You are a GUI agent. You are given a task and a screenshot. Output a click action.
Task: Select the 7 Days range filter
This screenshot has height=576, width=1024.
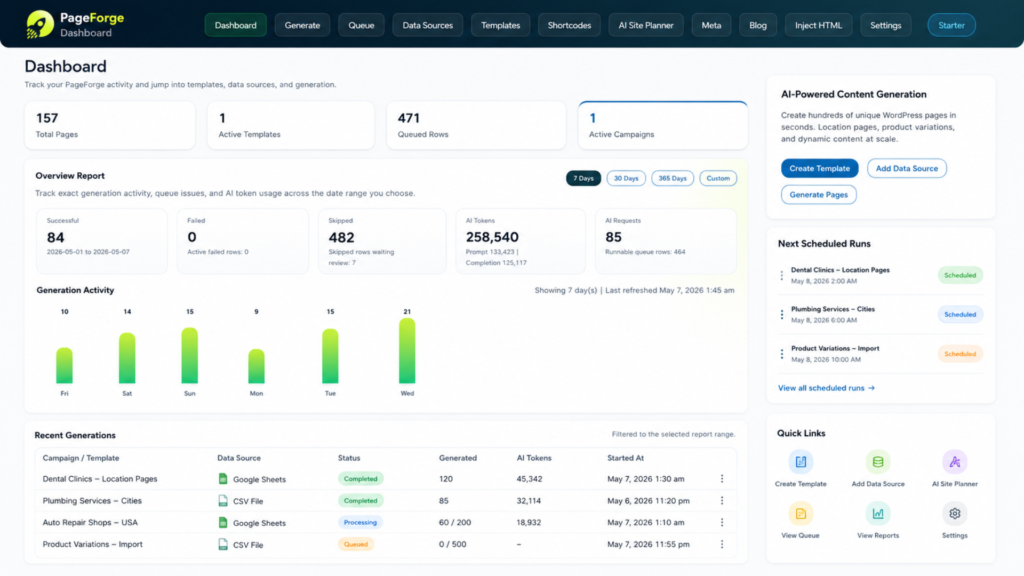pos(583,178)
